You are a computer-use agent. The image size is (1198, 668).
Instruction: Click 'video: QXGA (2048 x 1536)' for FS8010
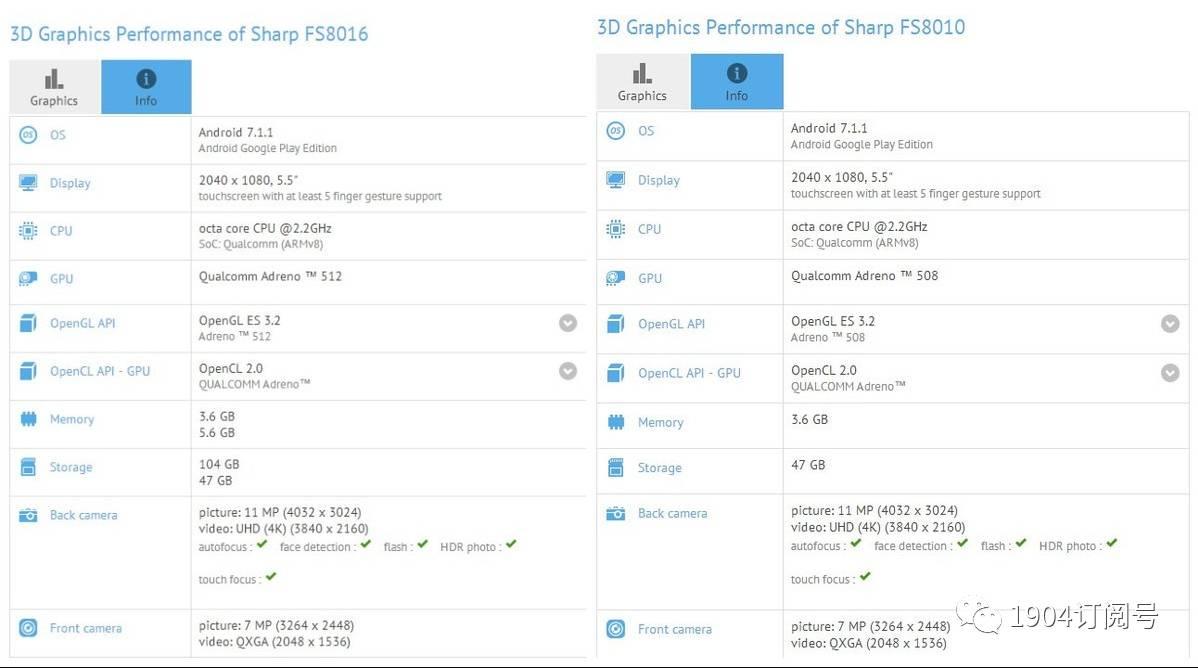click(869, 643)
